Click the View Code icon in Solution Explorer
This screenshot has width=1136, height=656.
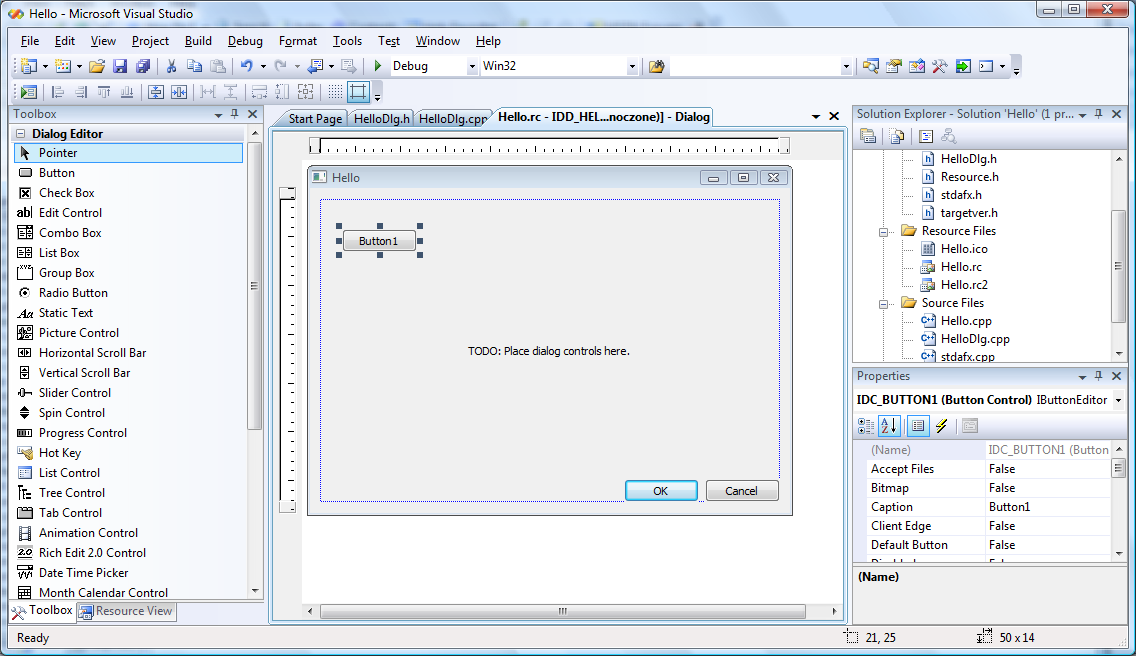click(926, 136)
